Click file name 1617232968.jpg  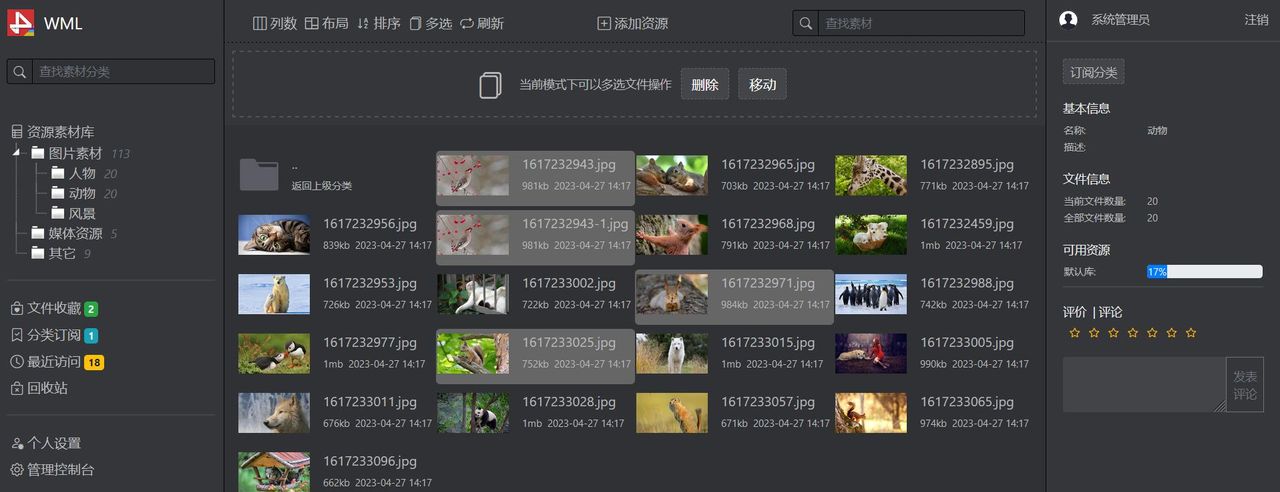(x=768, y=224)
